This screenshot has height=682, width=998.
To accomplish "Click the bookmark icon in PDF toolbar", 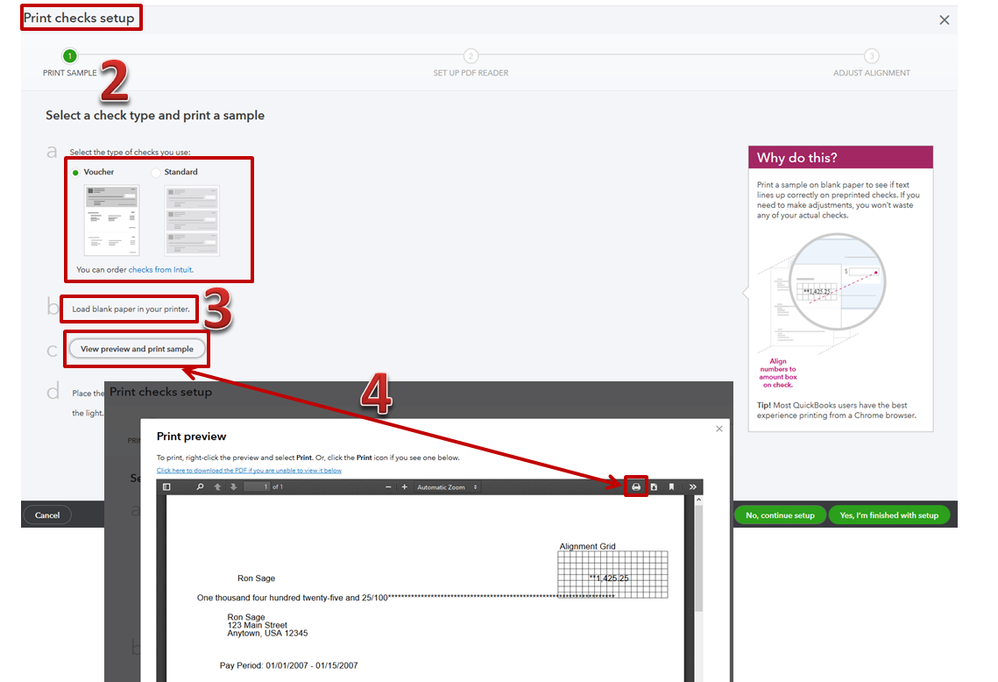I will pos(671,487).
